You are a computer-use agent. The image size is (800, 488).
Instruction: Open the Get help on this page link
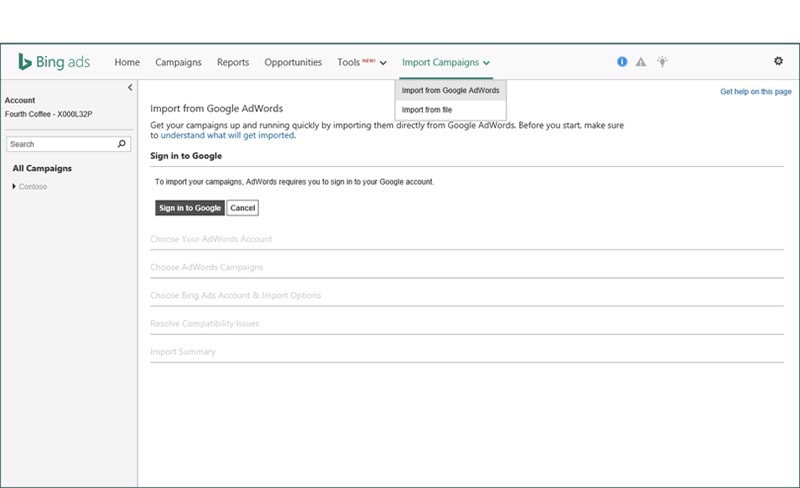click(756, 92)
